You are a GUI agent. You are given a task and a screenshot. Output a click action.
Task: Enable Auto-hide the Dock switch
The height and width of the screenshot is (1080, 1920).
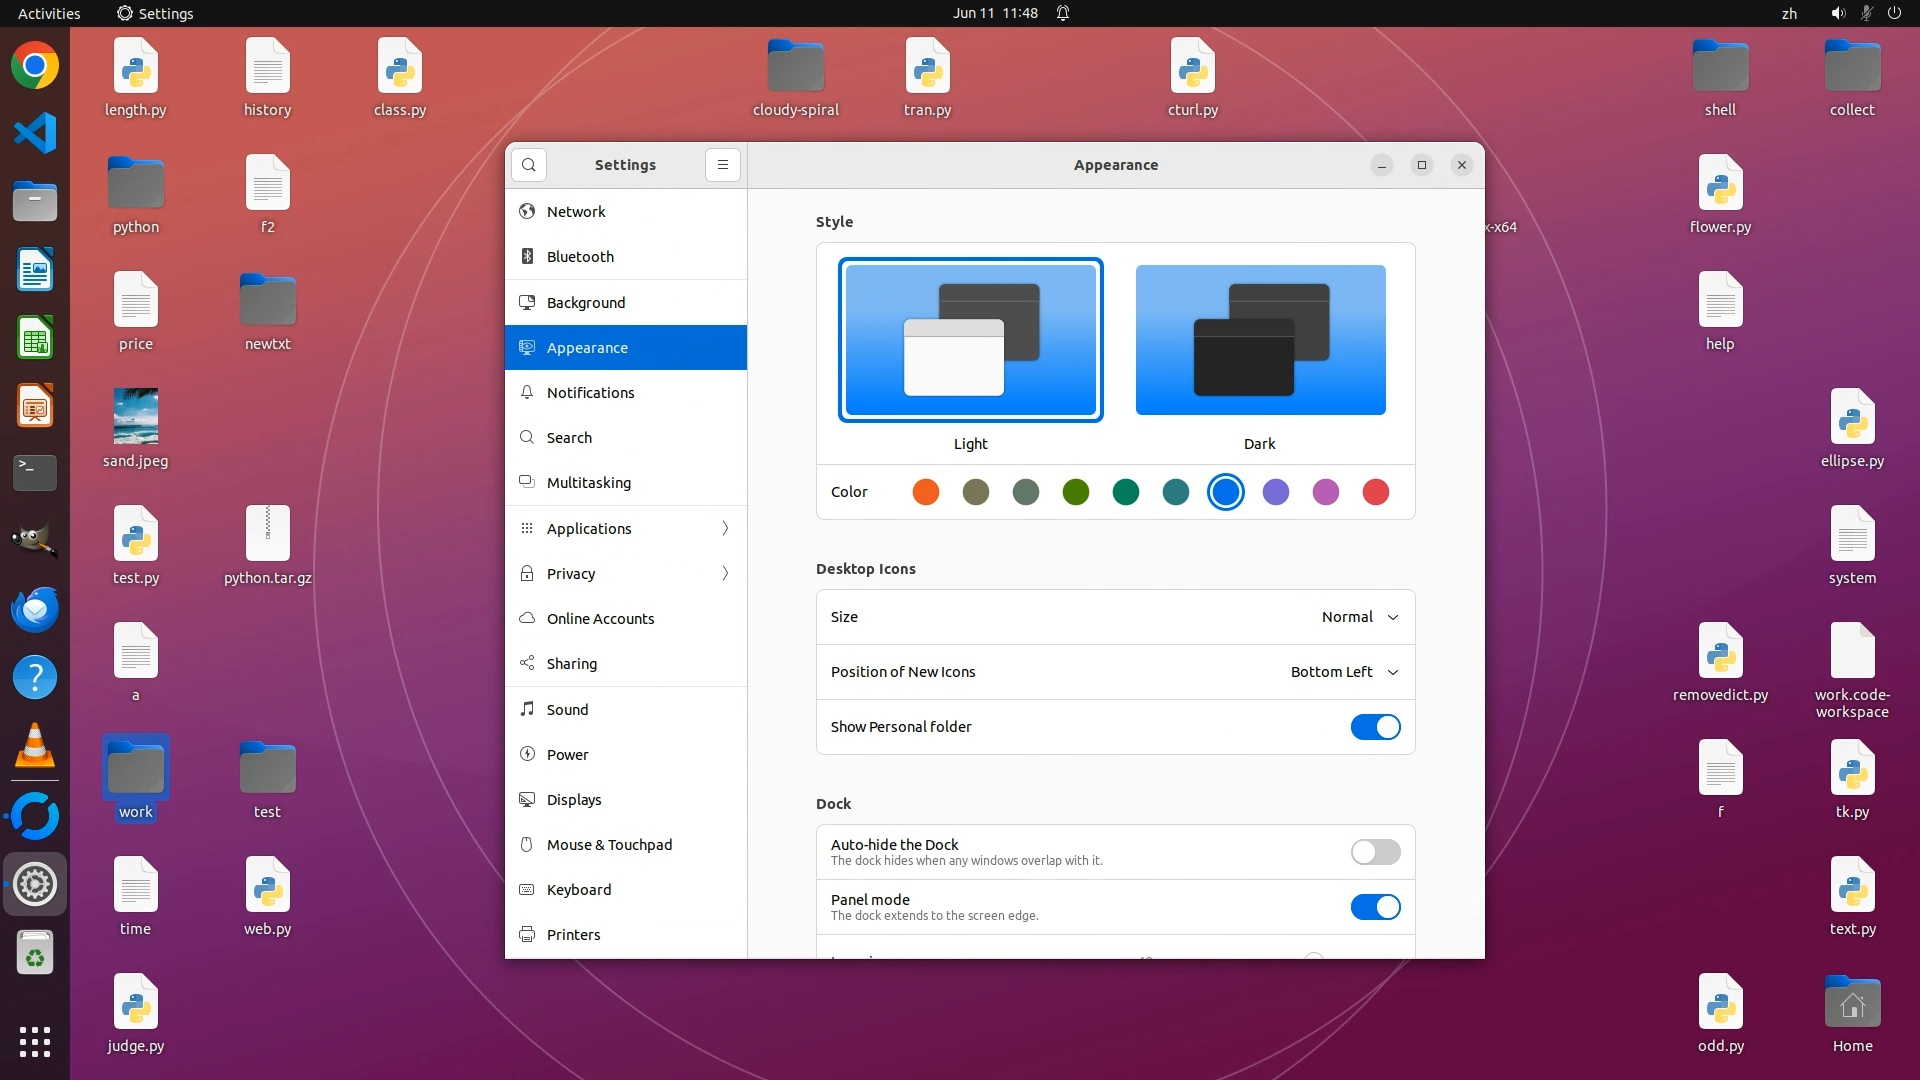click(1375, 852)
